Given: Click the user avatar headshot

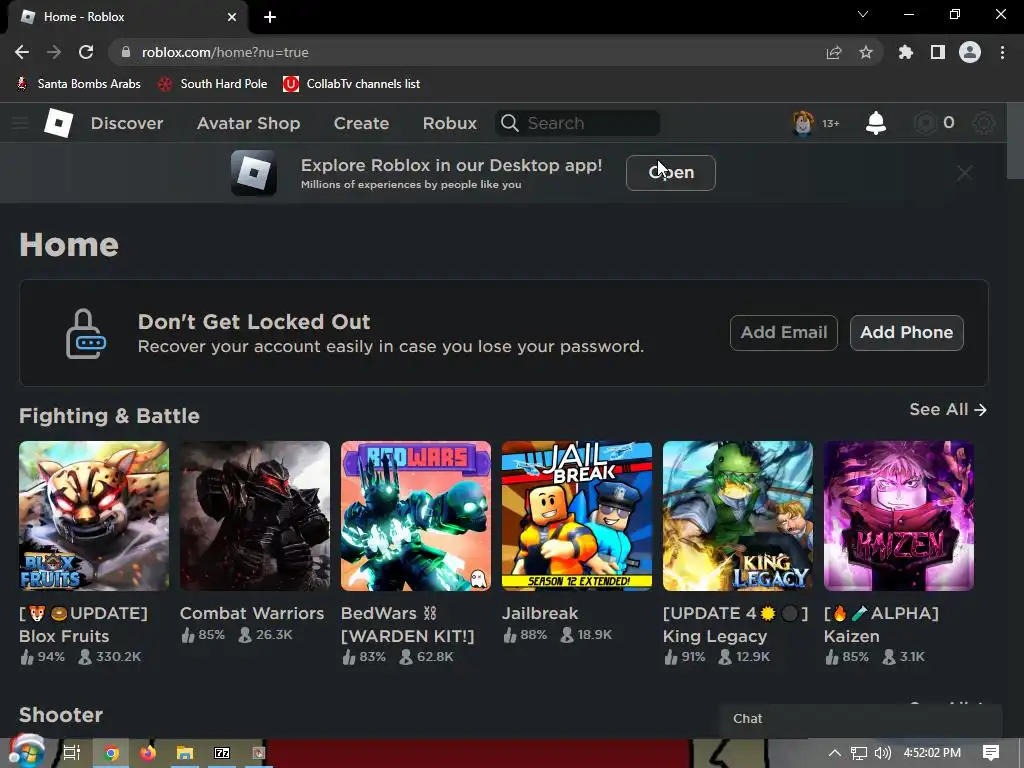Looking at the screenshot, I should click(x=803, y=123).
